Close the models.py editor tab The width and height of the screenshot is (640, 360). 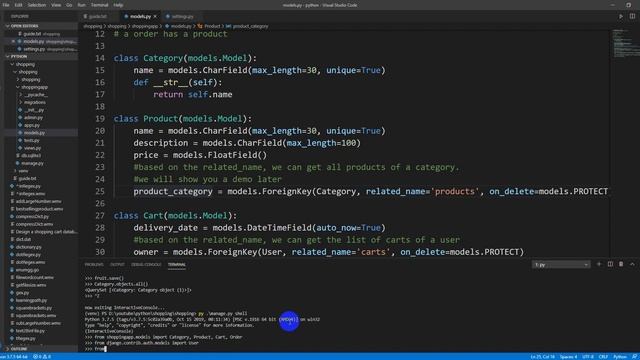pyautogui.click(x=155, y=16)
